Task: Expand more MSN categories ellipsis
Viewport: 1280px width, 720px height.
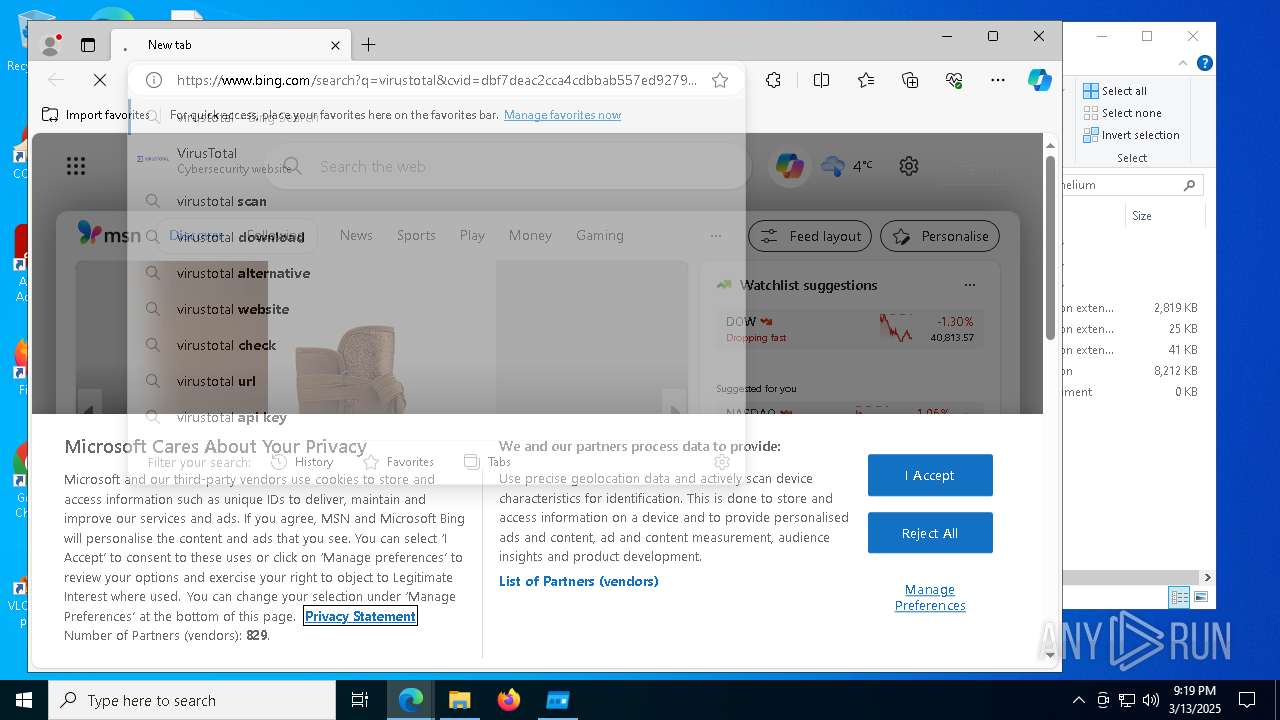Action: pos(716,236)
